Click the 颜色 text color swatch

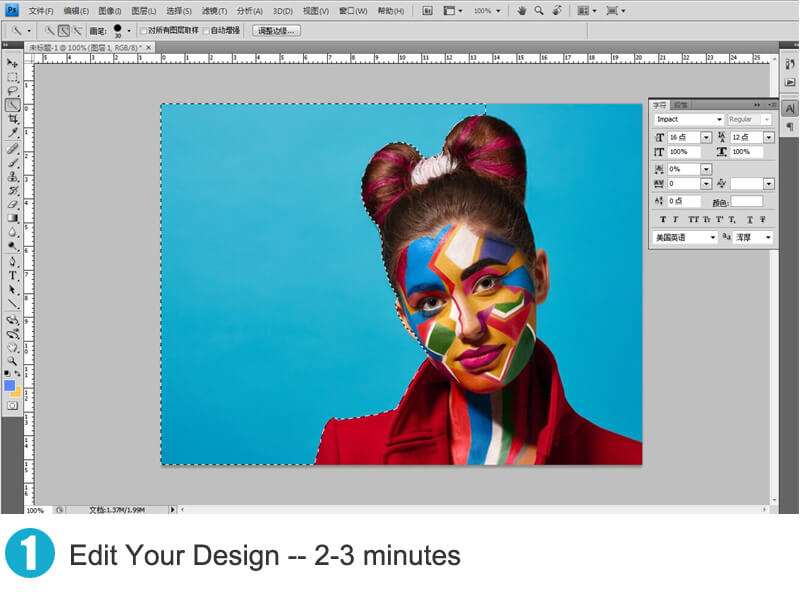746,201
